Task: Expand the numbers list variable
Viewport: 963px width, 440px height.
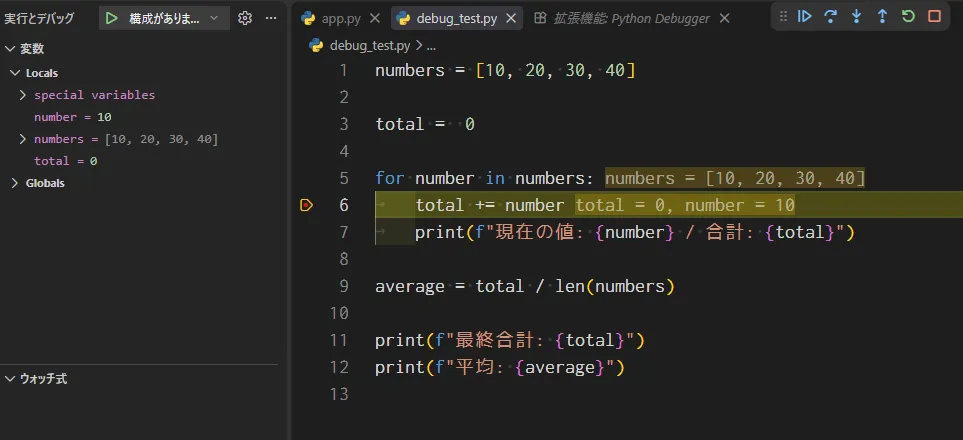Action: click(23, 139)
